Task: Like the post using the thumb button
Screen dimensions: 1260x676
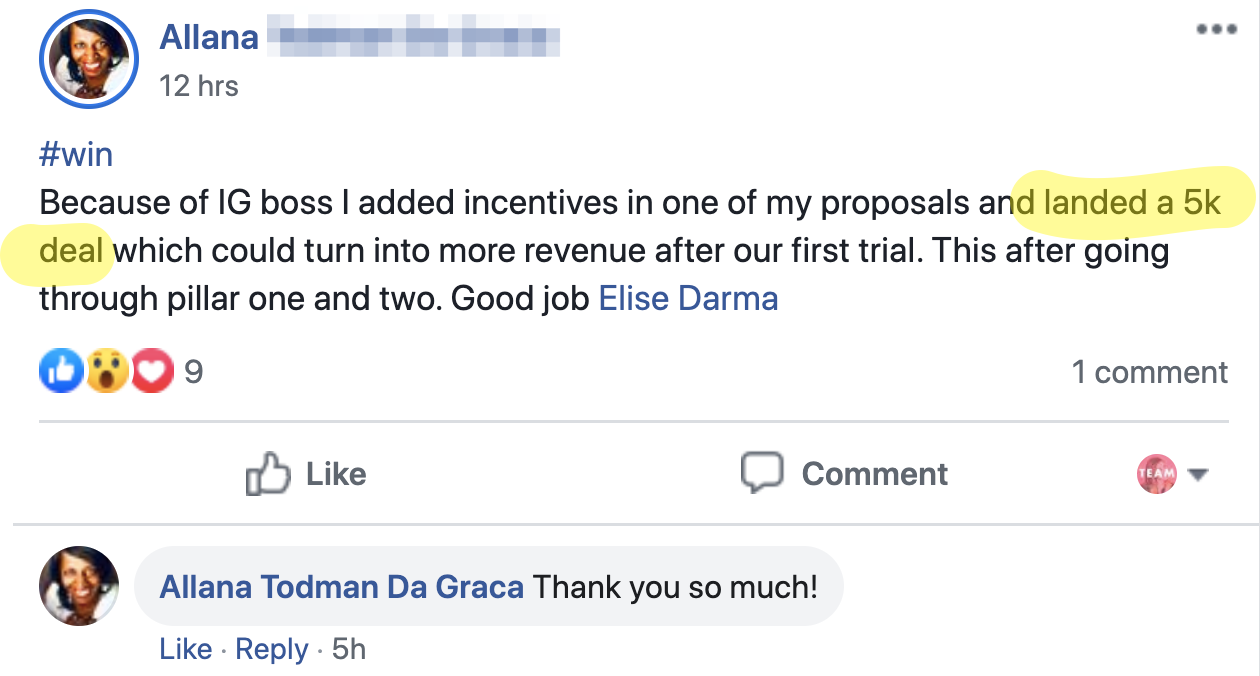Action: (306, 474)
